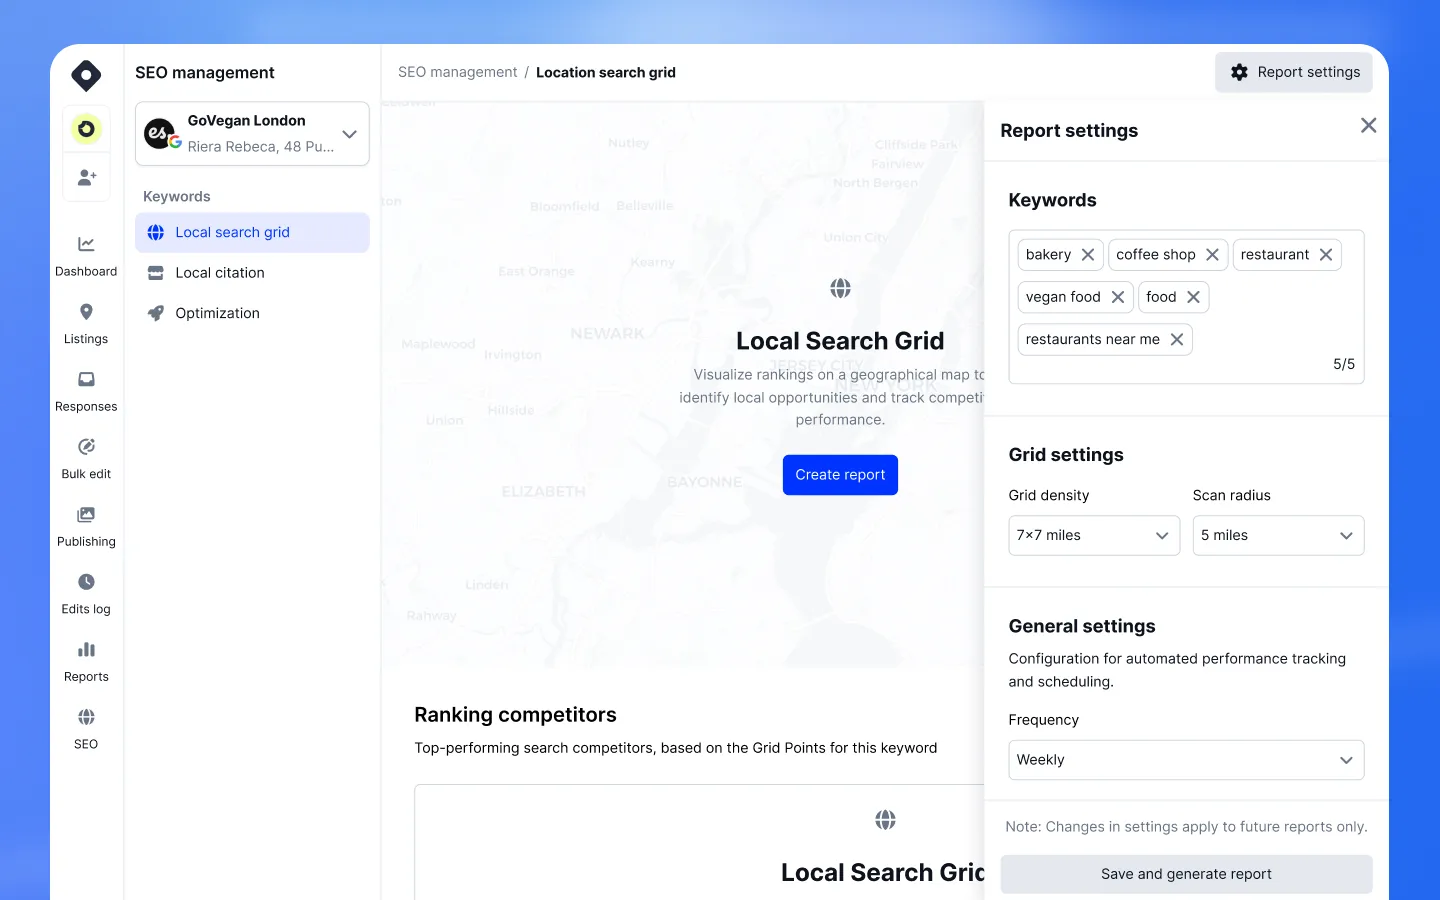Change Grid density from 7×7 miles

[1094, 535]
